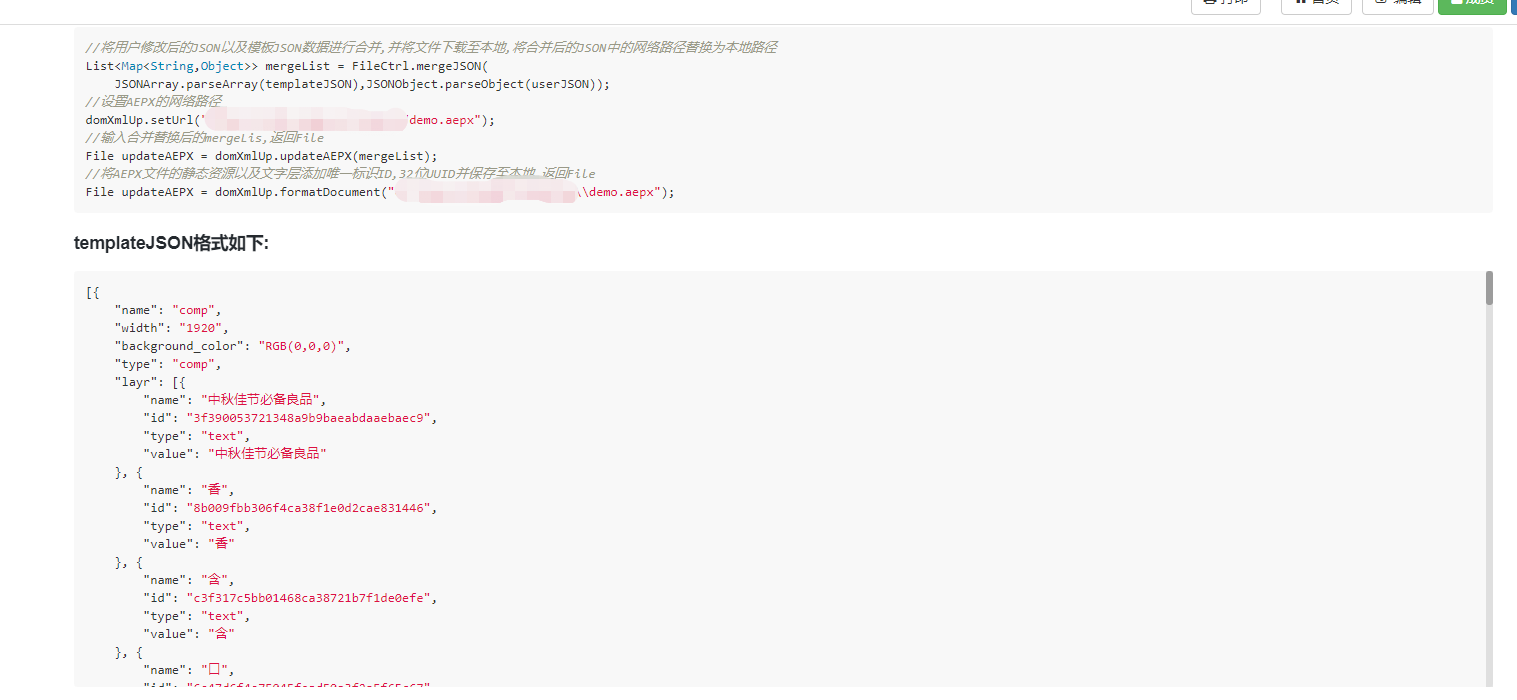Click the line "List<Map<String,Object>> mergeList"

pos(286,66)
